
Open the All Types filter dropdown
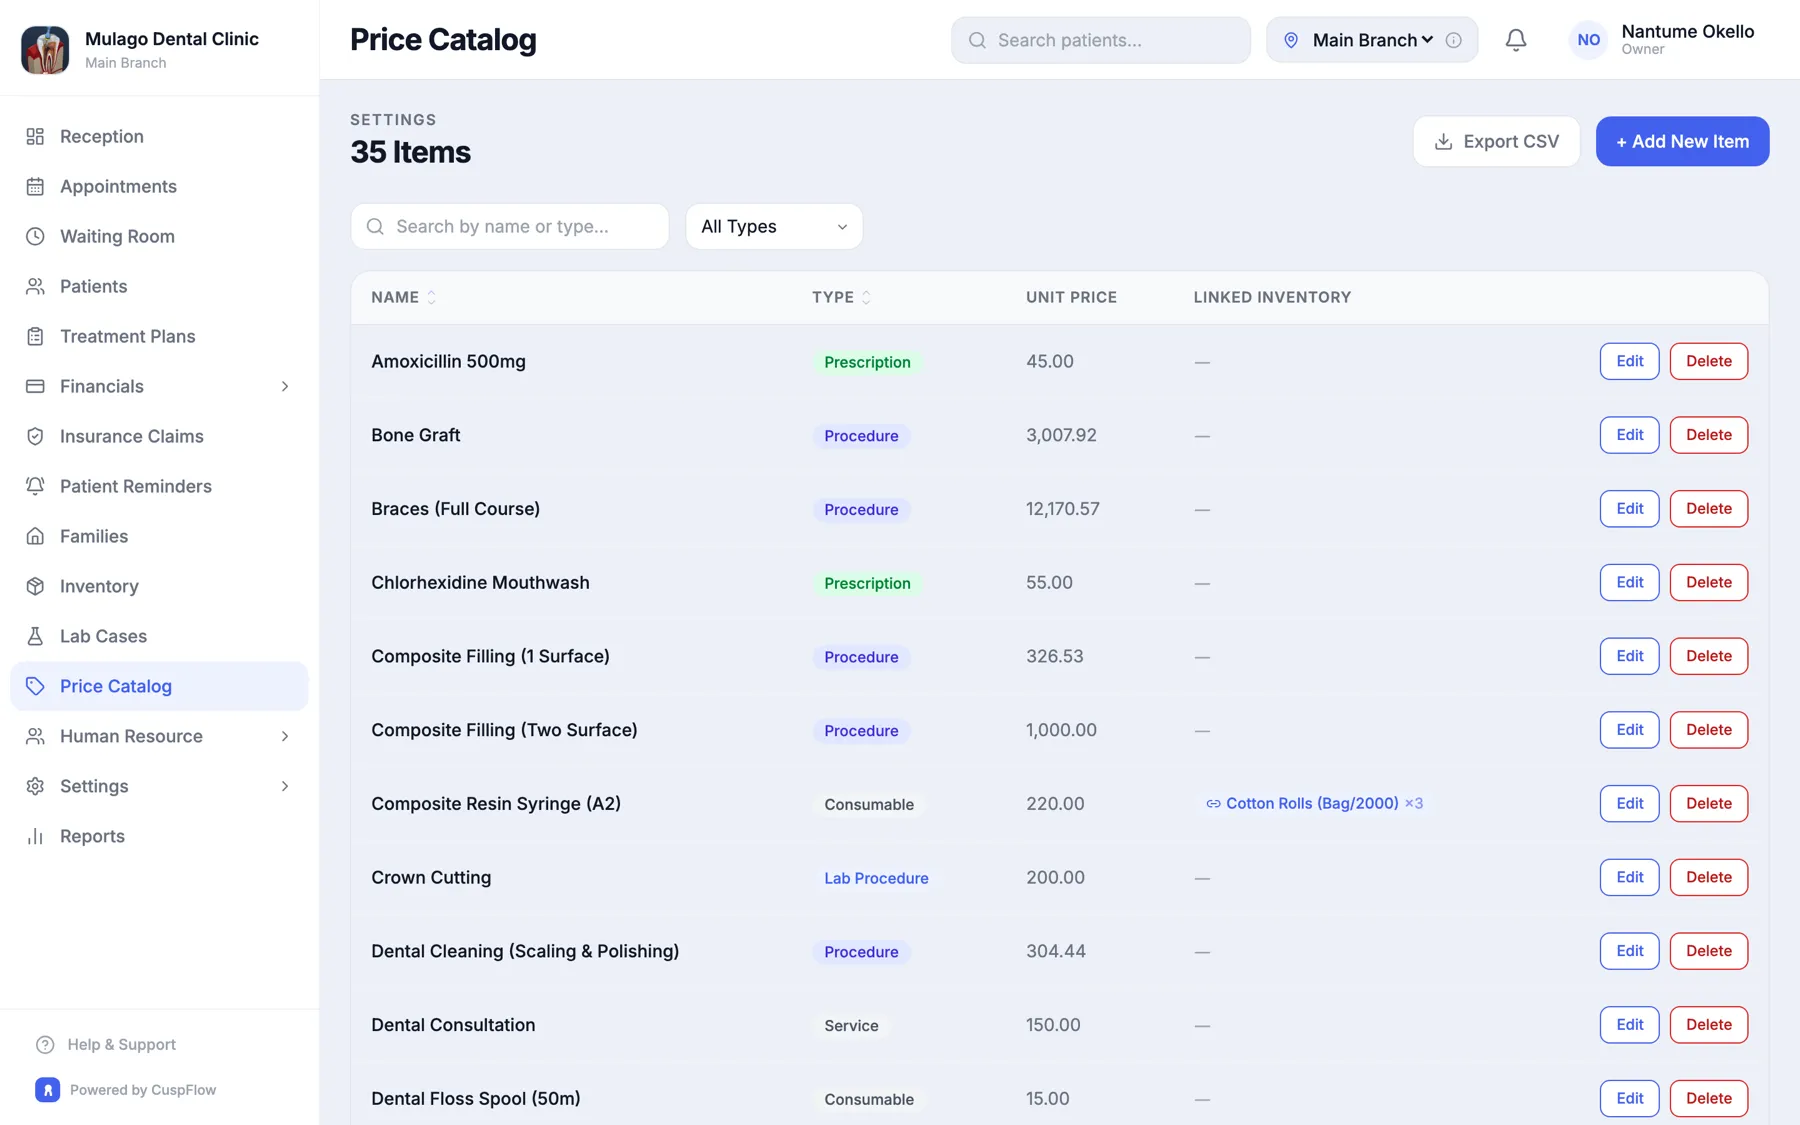pos(774,227)
